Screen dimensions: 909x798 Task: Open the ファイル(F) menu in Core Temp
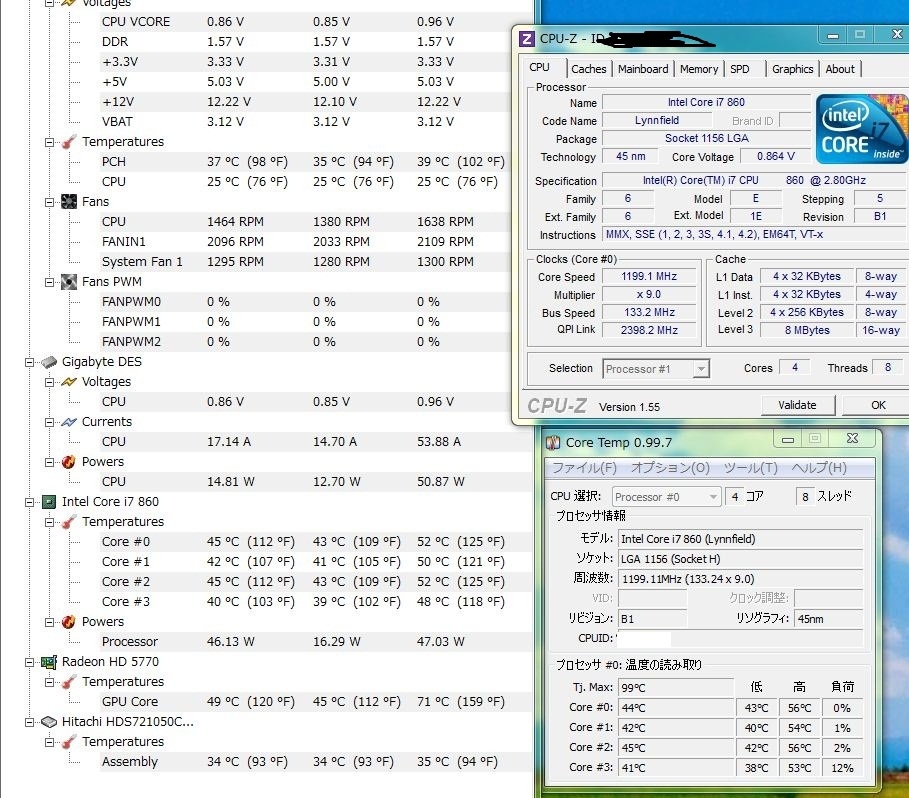(x=584, y=468)
